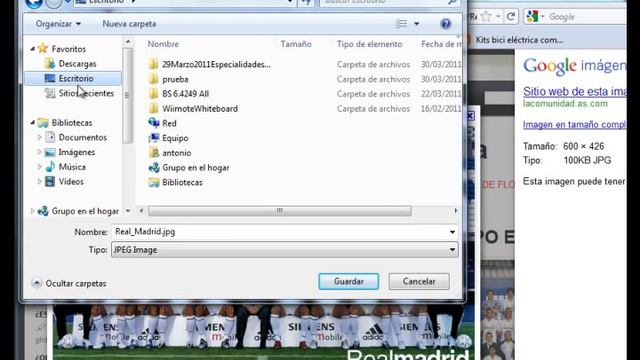Select the antonio user folder icon
Screen dimensions: 640x360
click(x=154, y=153)
